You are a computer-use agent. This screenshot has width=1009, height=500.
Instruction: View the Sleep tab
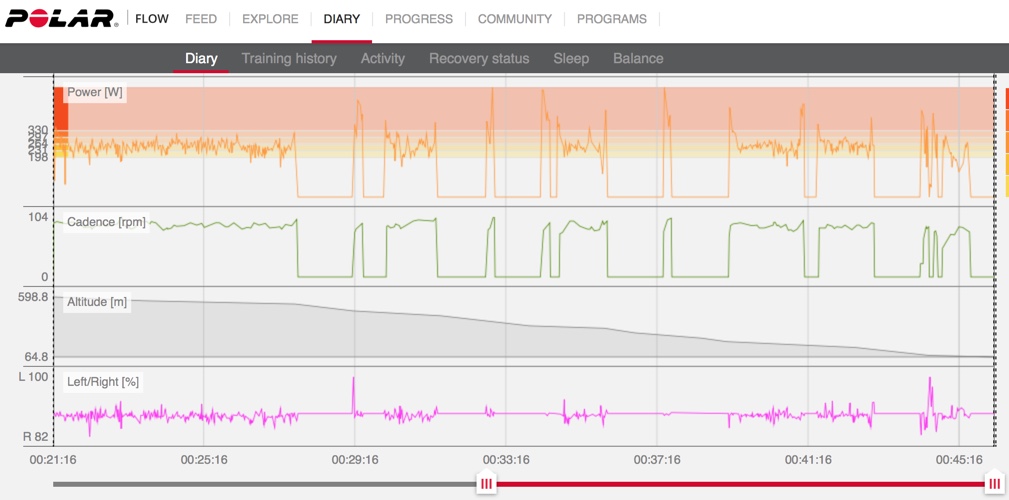click(x=571, y=58)
